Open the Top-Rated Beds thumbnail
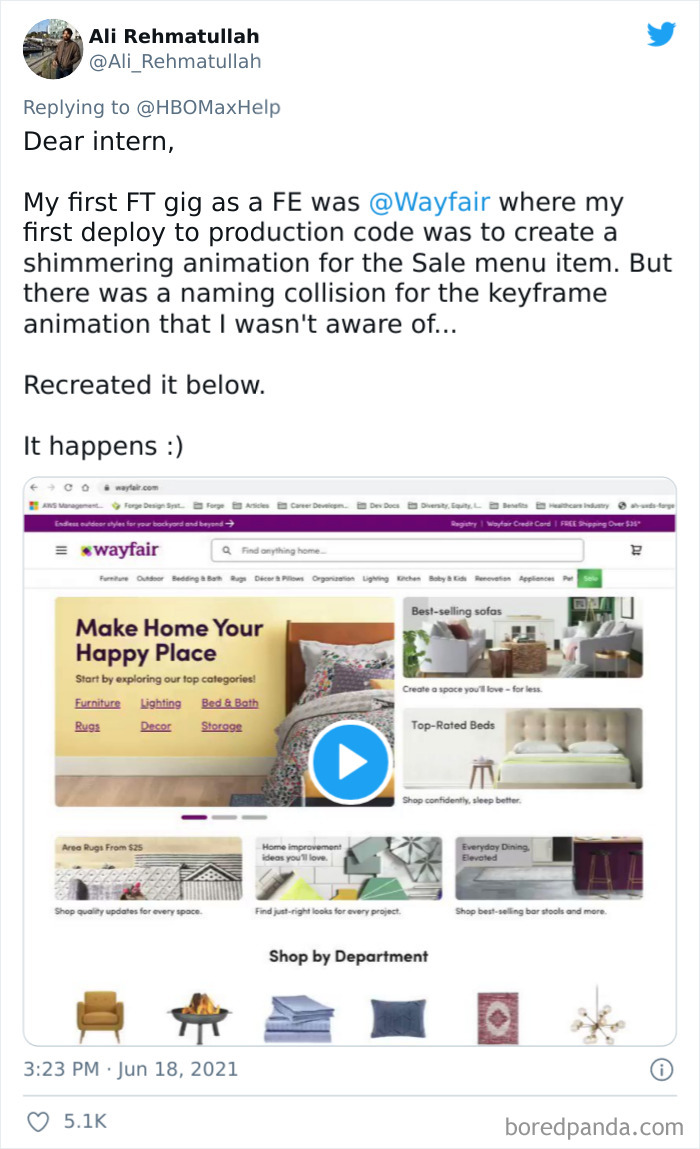 click(523, 748)
